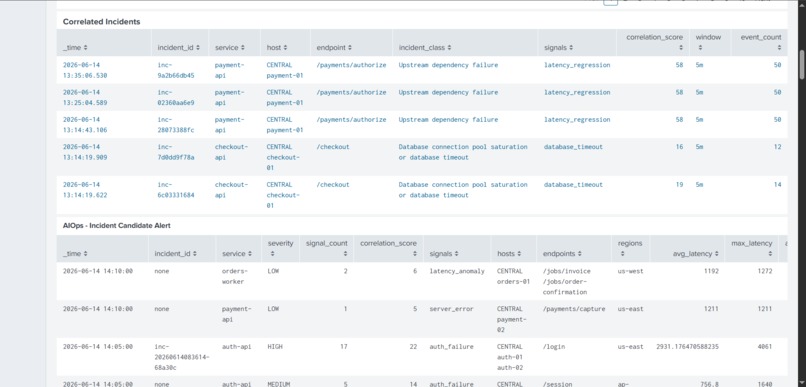806x387 pixels.
Task: Click database_timeout signal in inc-7d0dd9f78a row
Action: tap(573, 147)
